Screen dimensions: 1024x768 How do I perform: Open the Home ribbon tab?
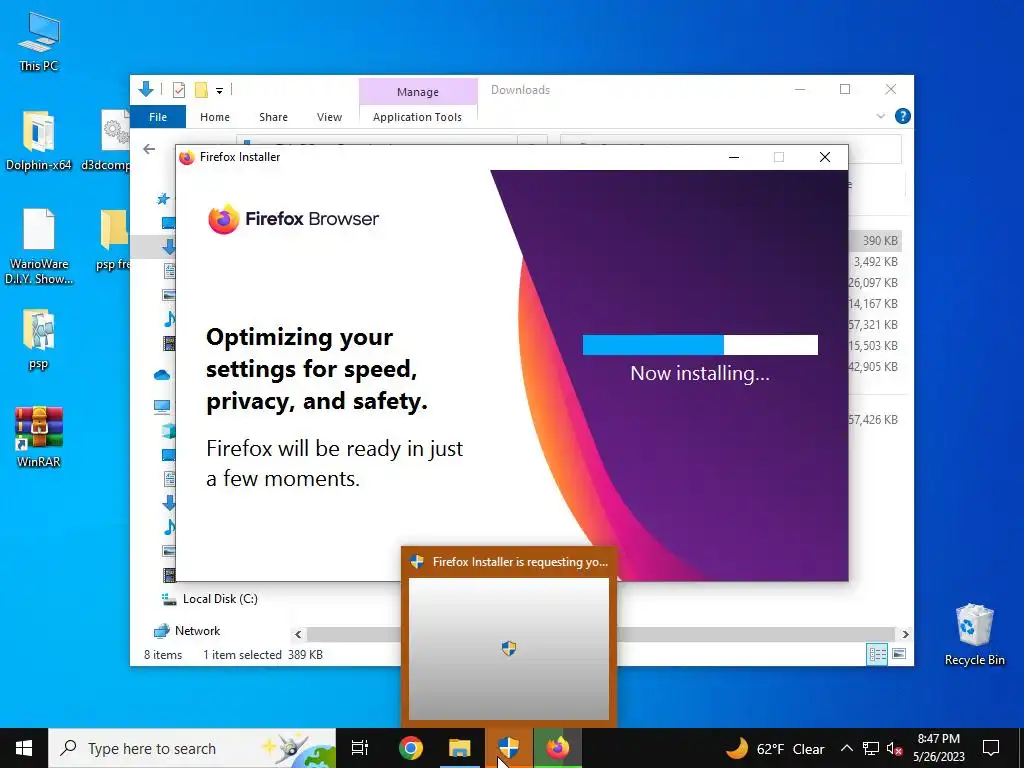point(215,117)
